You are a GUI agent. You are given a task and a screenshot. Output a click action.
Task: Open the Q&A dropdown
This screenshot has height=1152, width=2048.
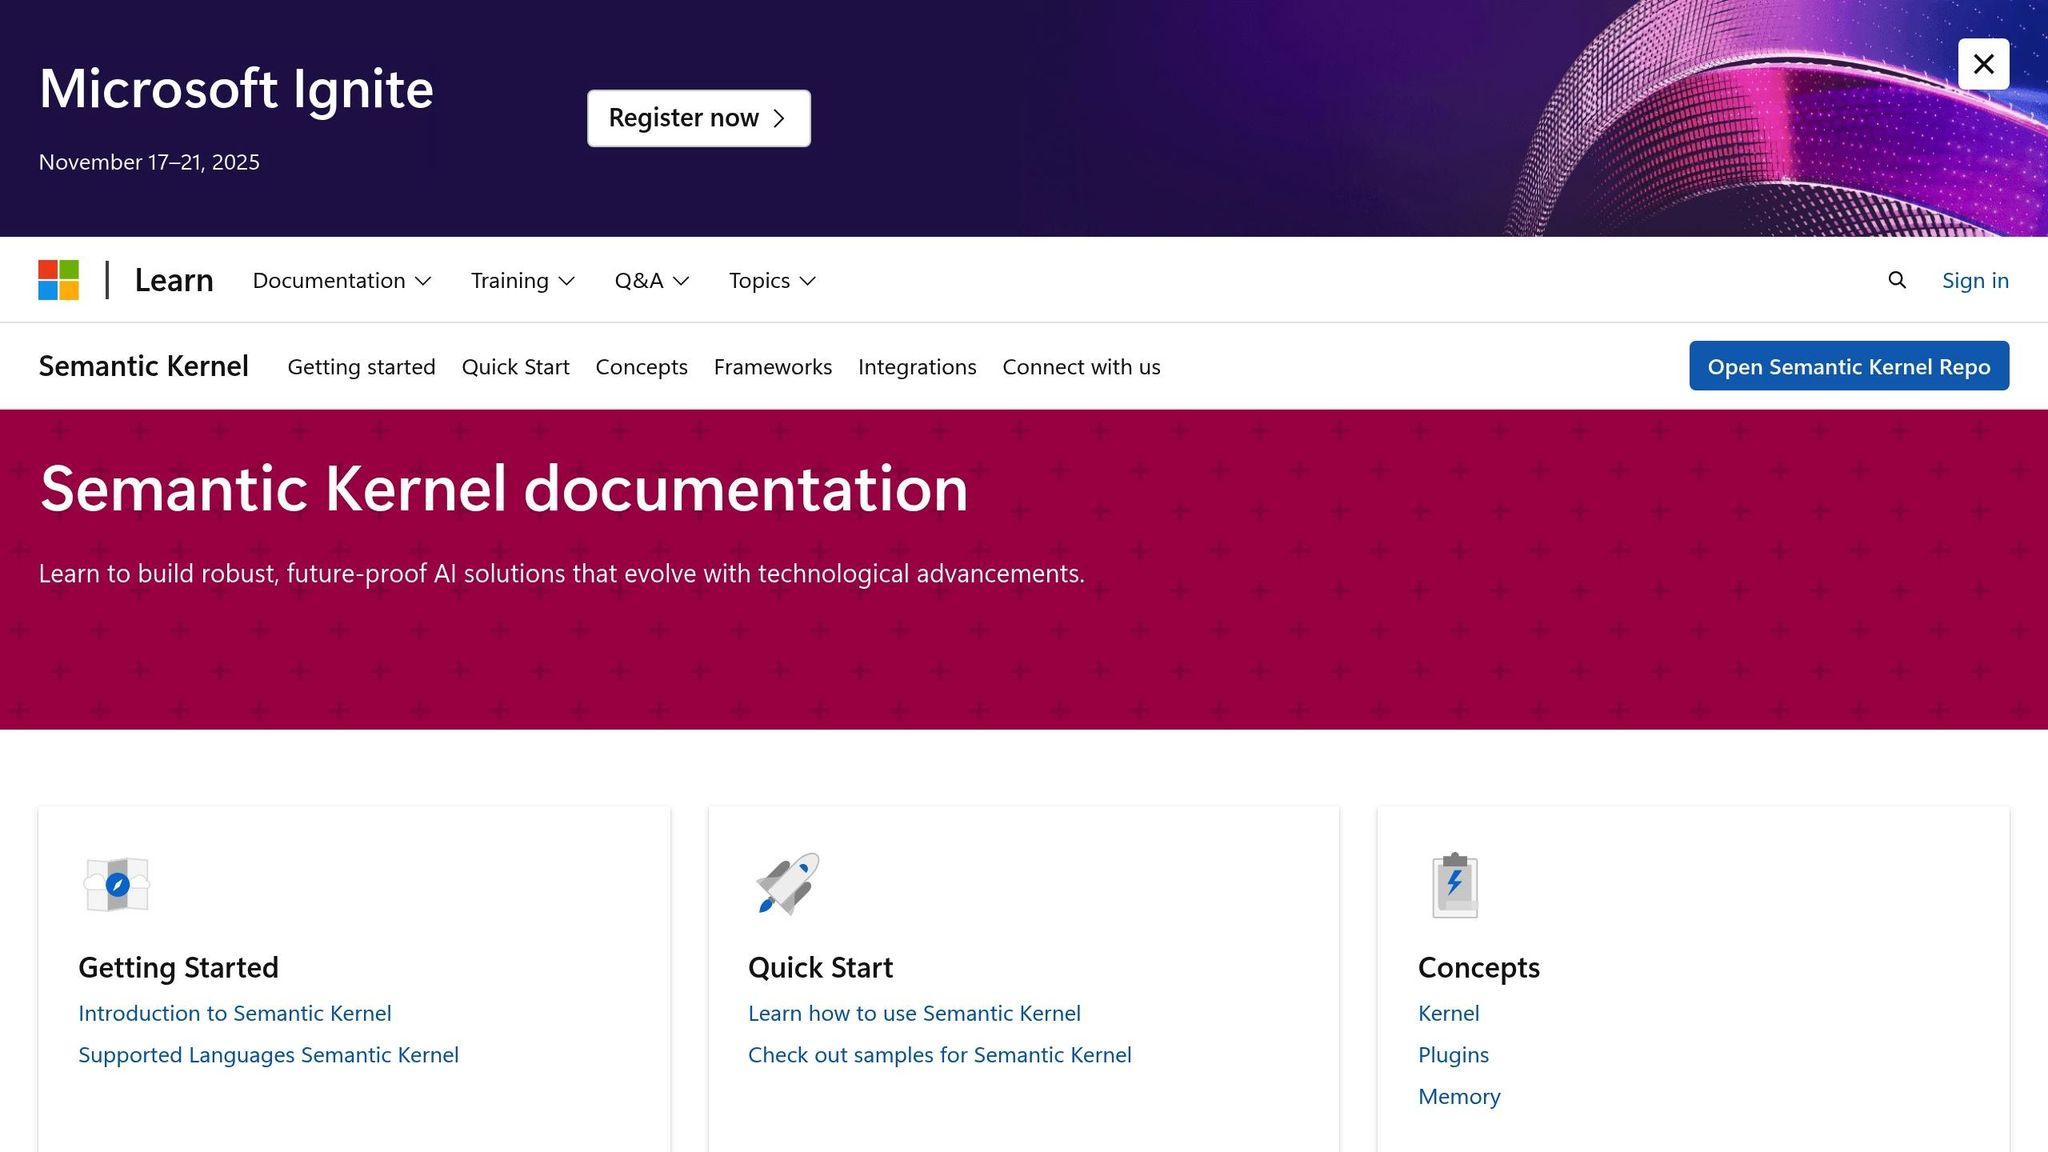point(651,281)
